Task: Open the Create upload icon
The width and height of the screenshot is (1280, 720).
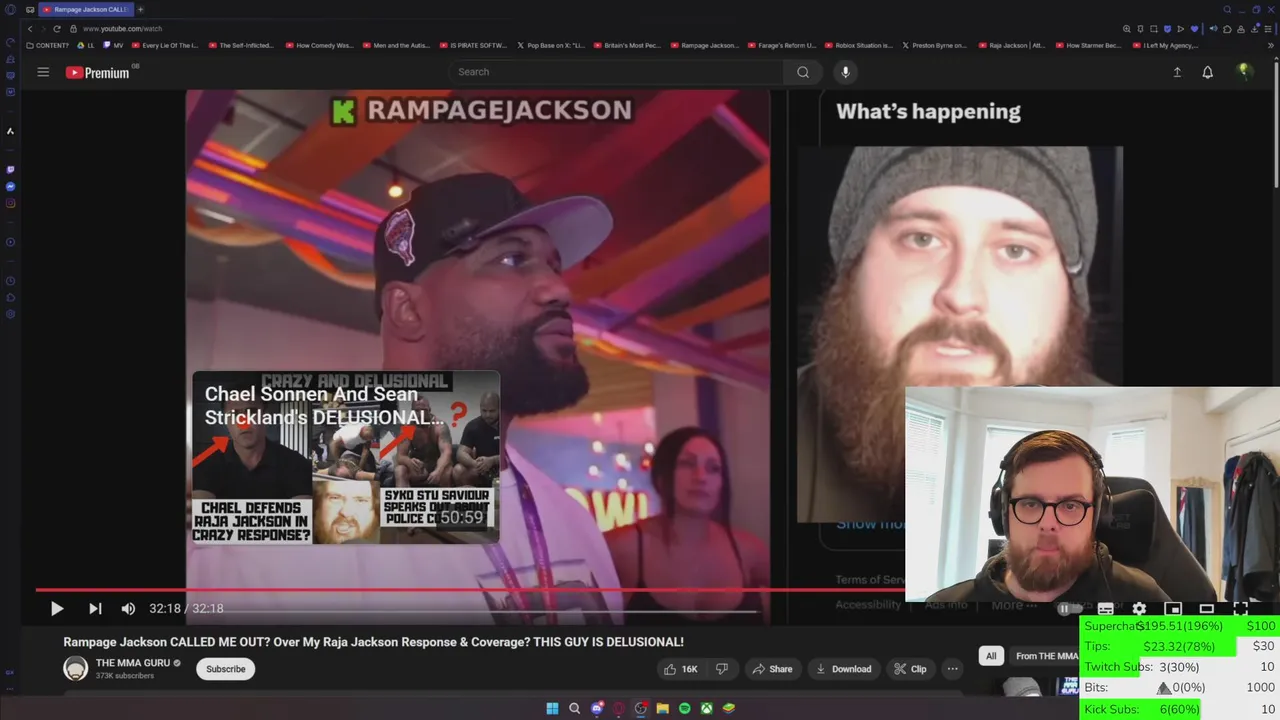Action: pos(1177,72)
